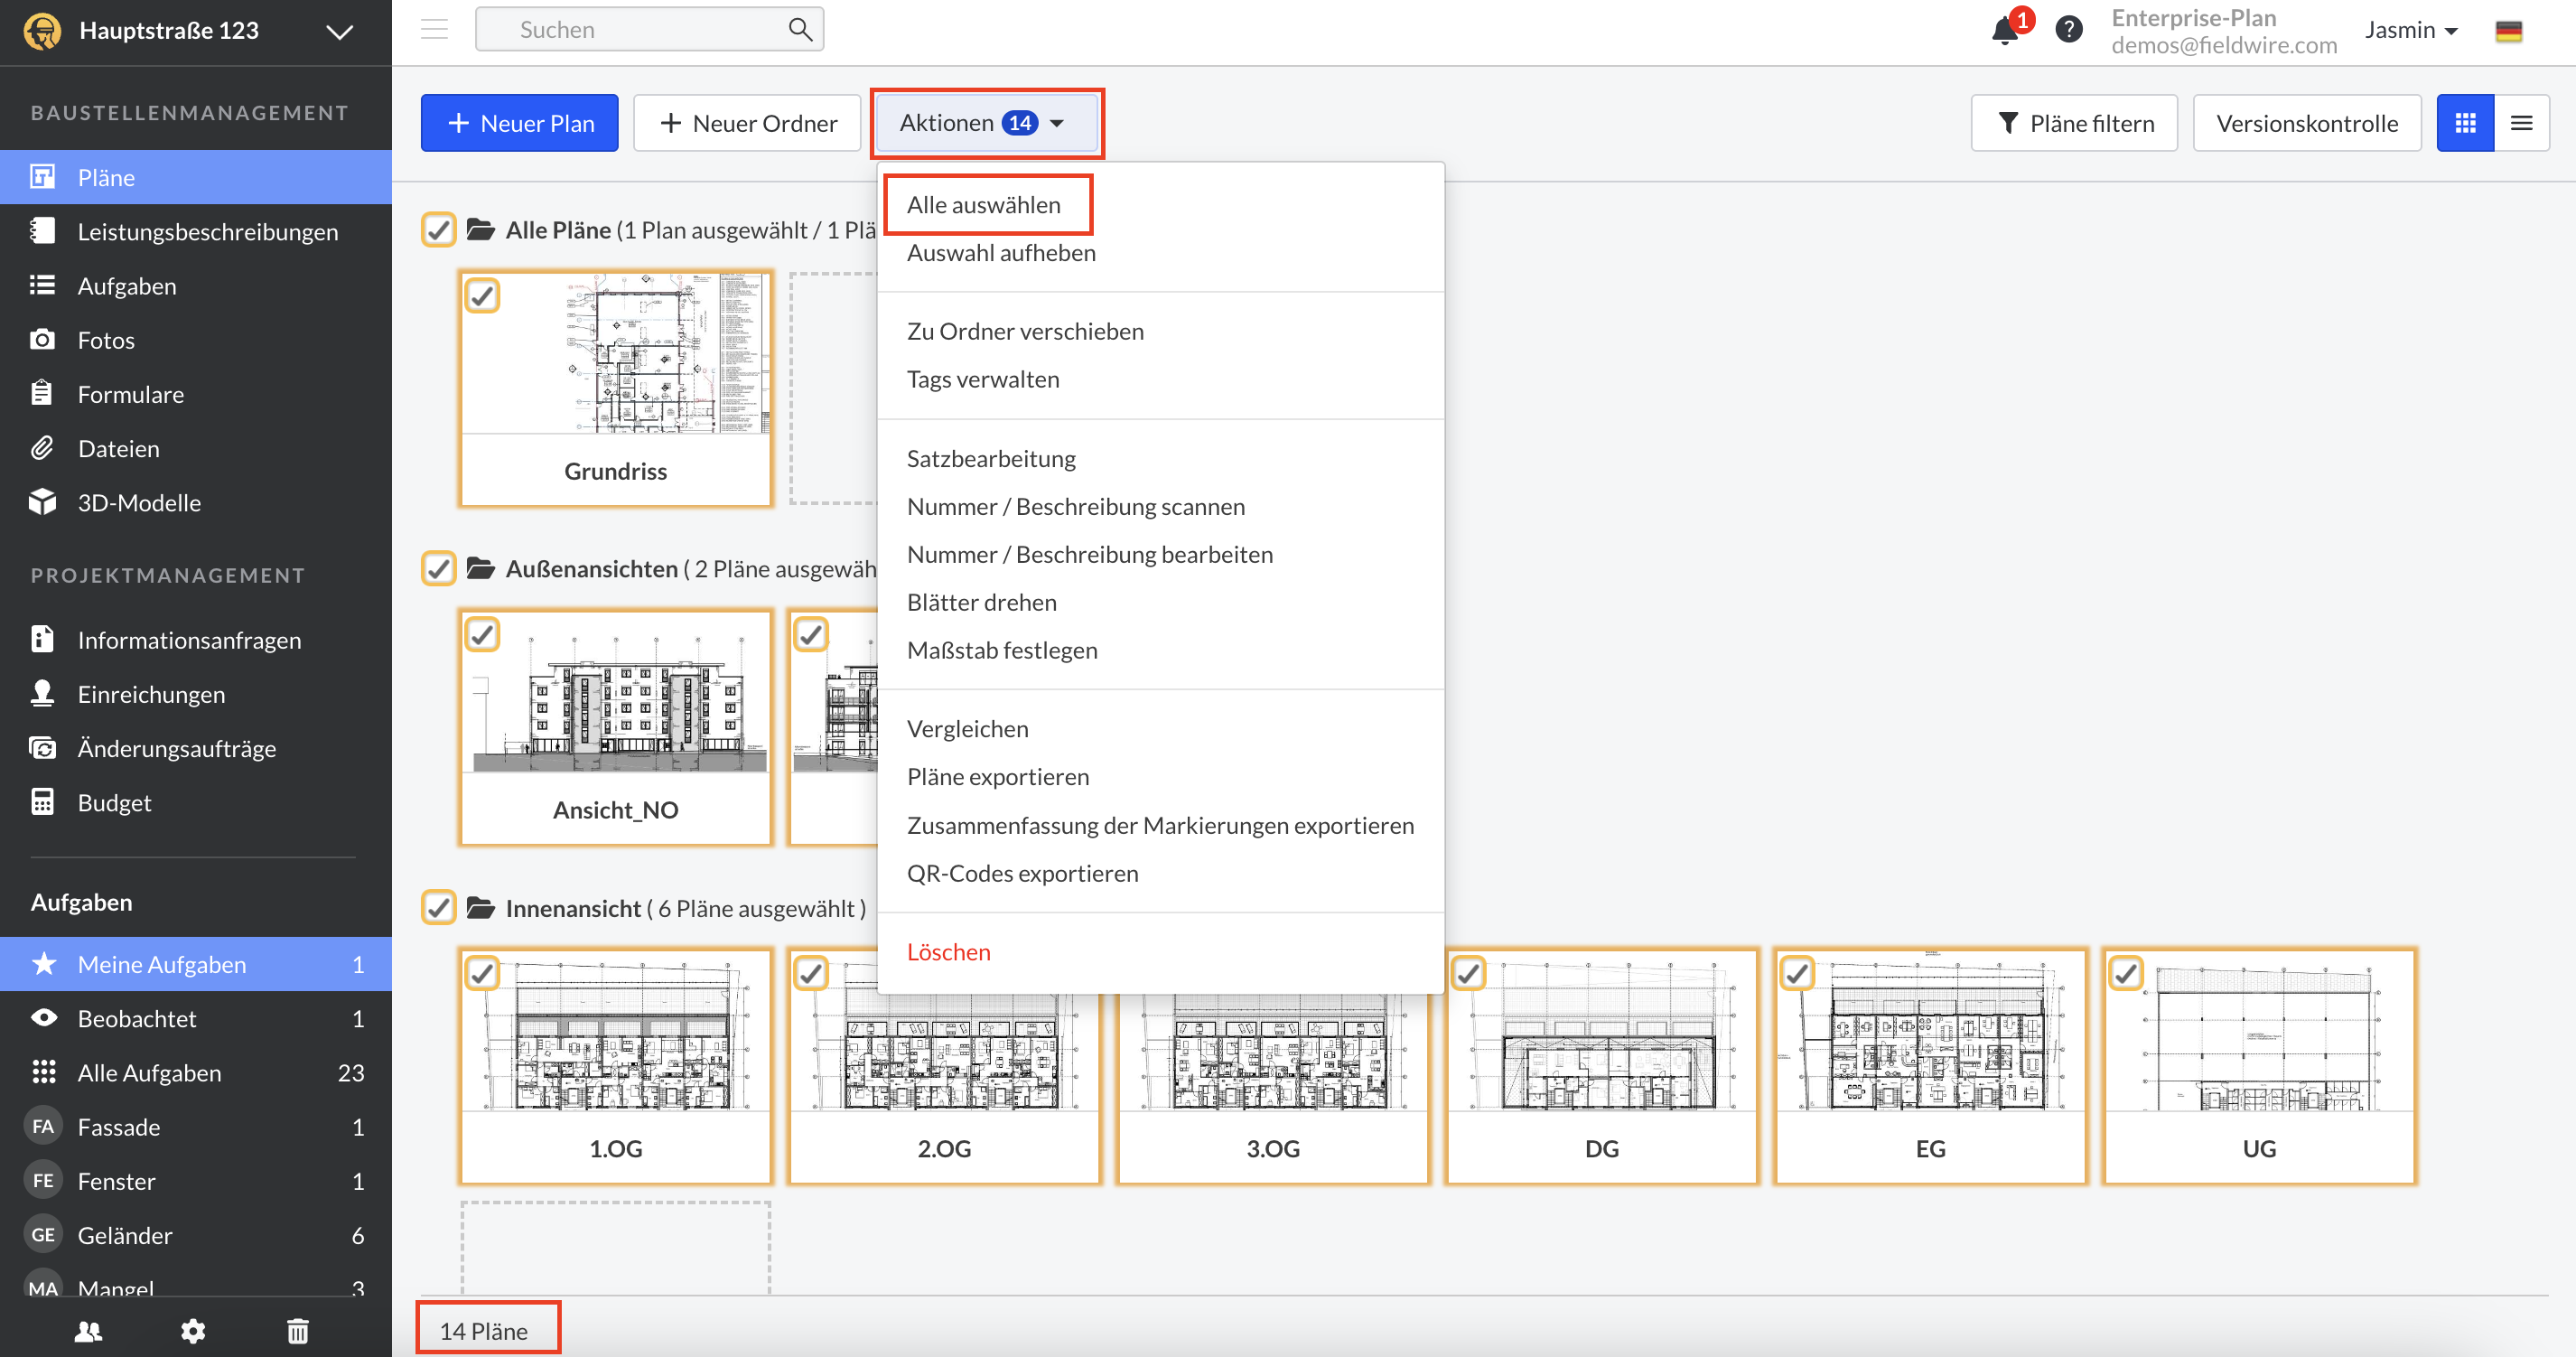Image resolution: width=2576 pixels, height=1357 pixels.
Task: Collapse the Innenansicht folder
Action: pos(481,908)
